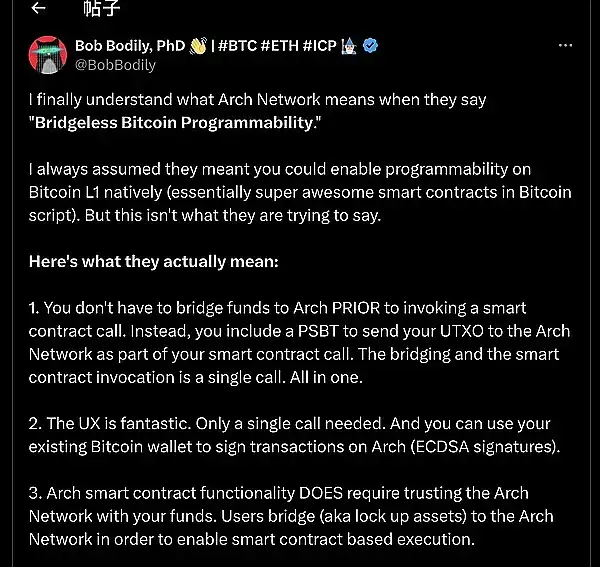Open the three-dot more options menu
The width and height of the screenshot is (600, 567).
(565, 46)
